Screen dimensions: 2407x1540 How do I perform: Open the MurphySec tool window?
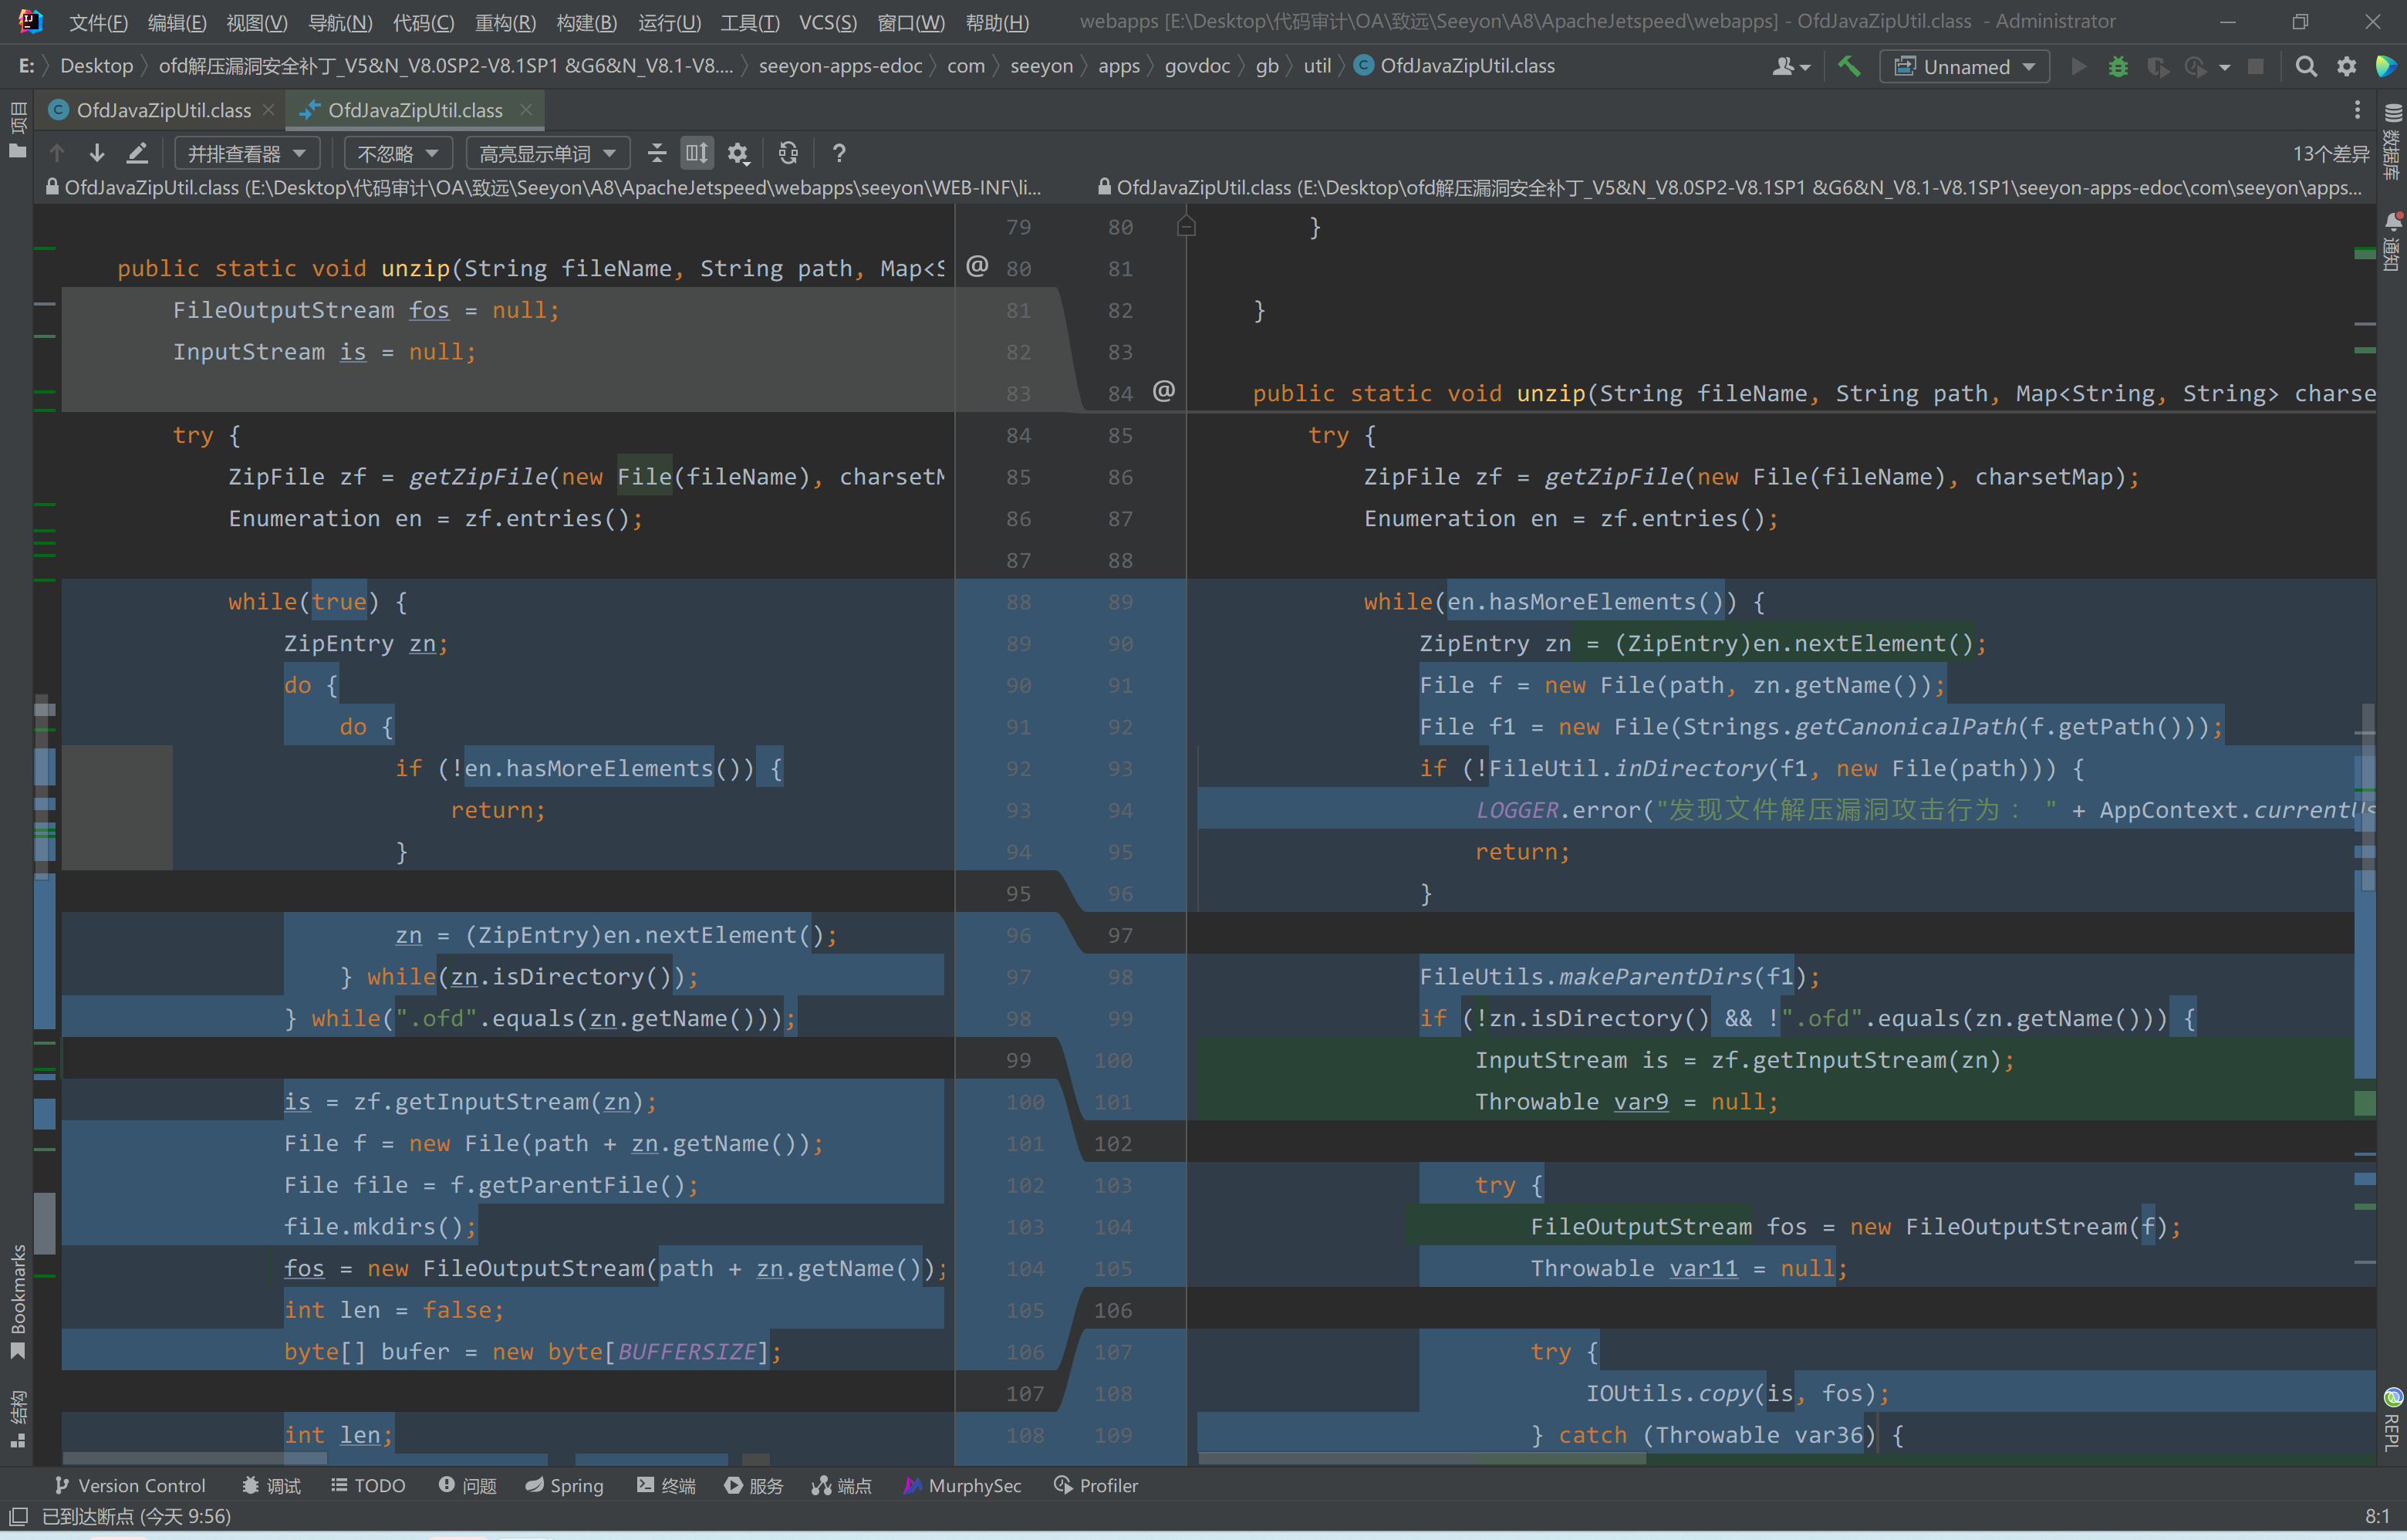click(962, 1485)
